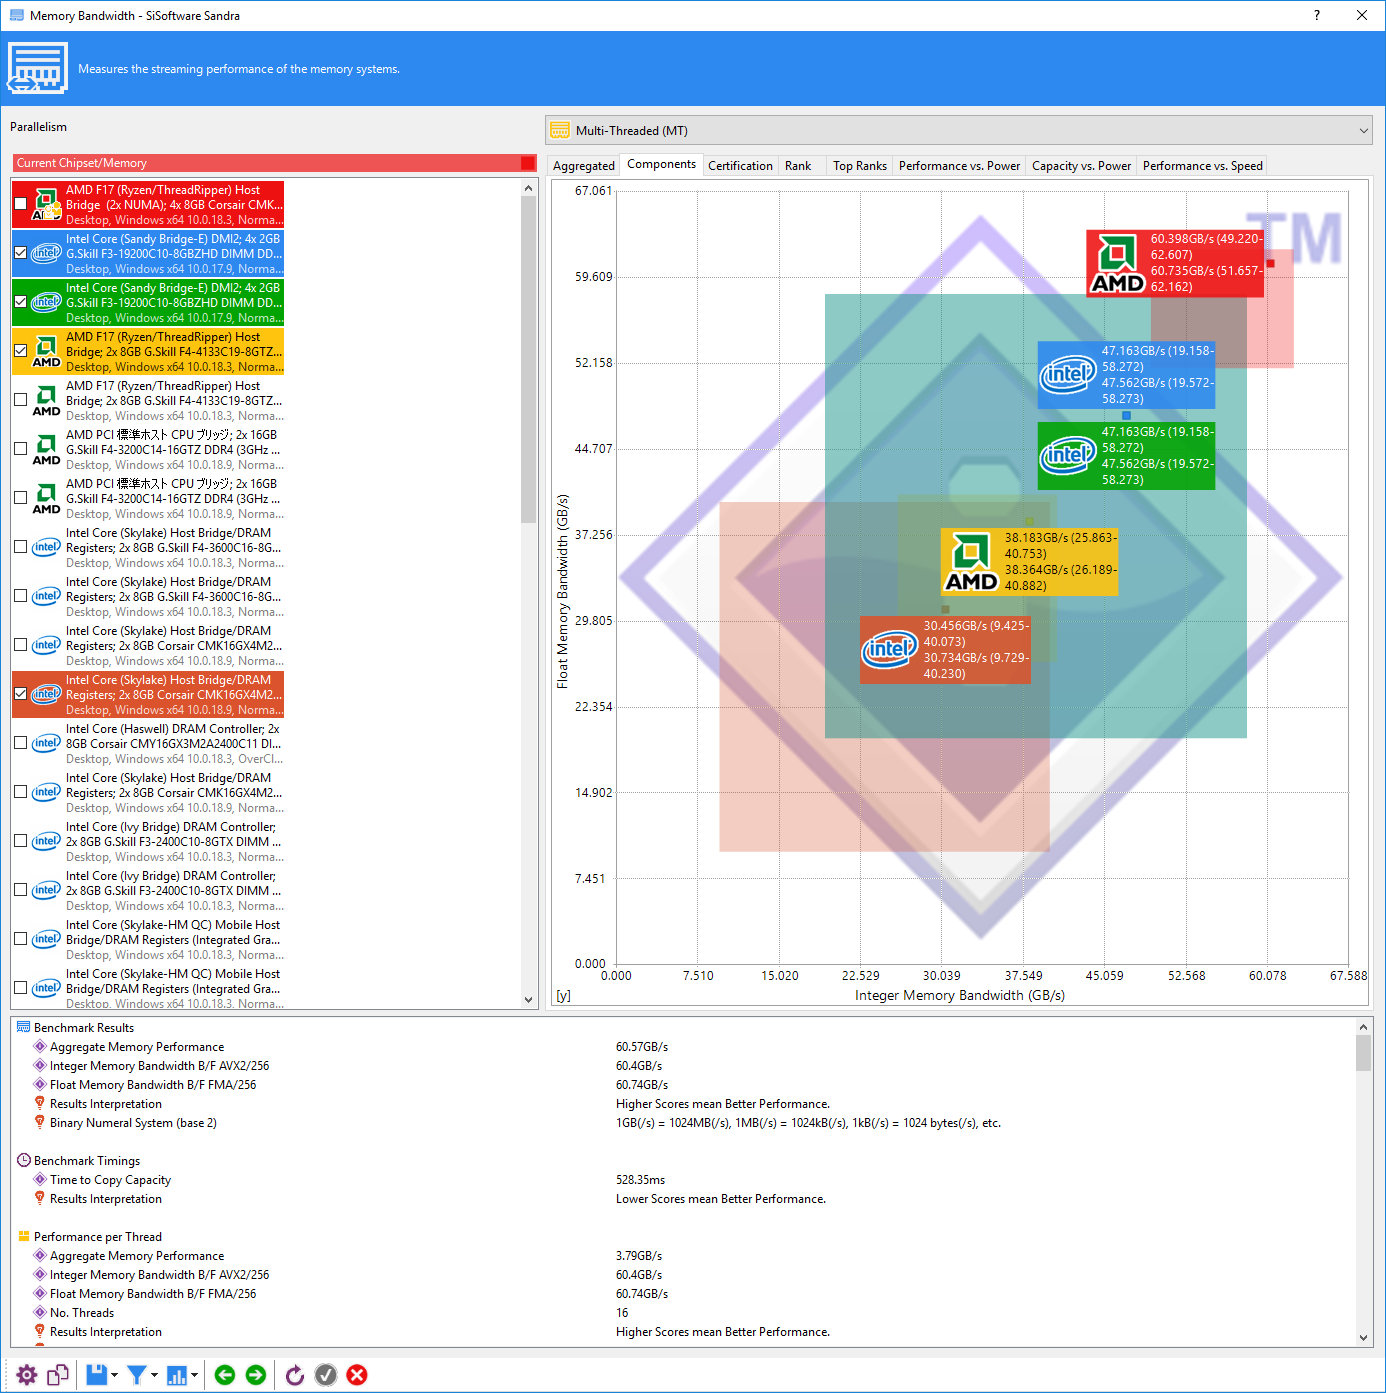This screenshot has width=1386, height=1393.
Task: Check the Intel Core (Haswell) DRAM Controller entry
Action: point(20,743)
